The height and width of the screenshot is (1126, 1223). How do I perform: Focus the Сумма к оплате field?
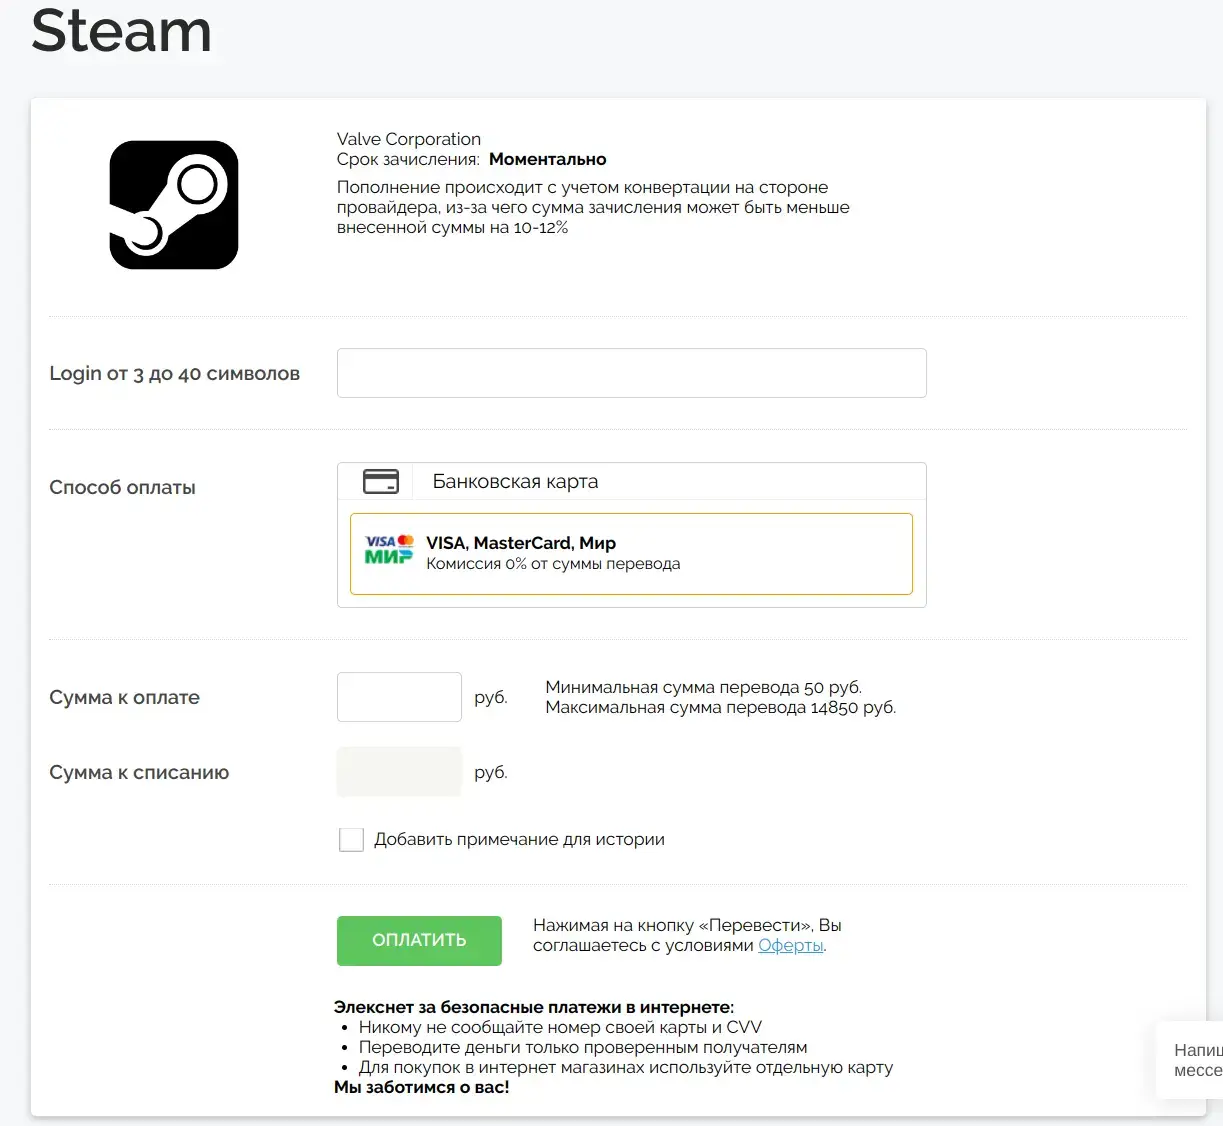point(399,697)
